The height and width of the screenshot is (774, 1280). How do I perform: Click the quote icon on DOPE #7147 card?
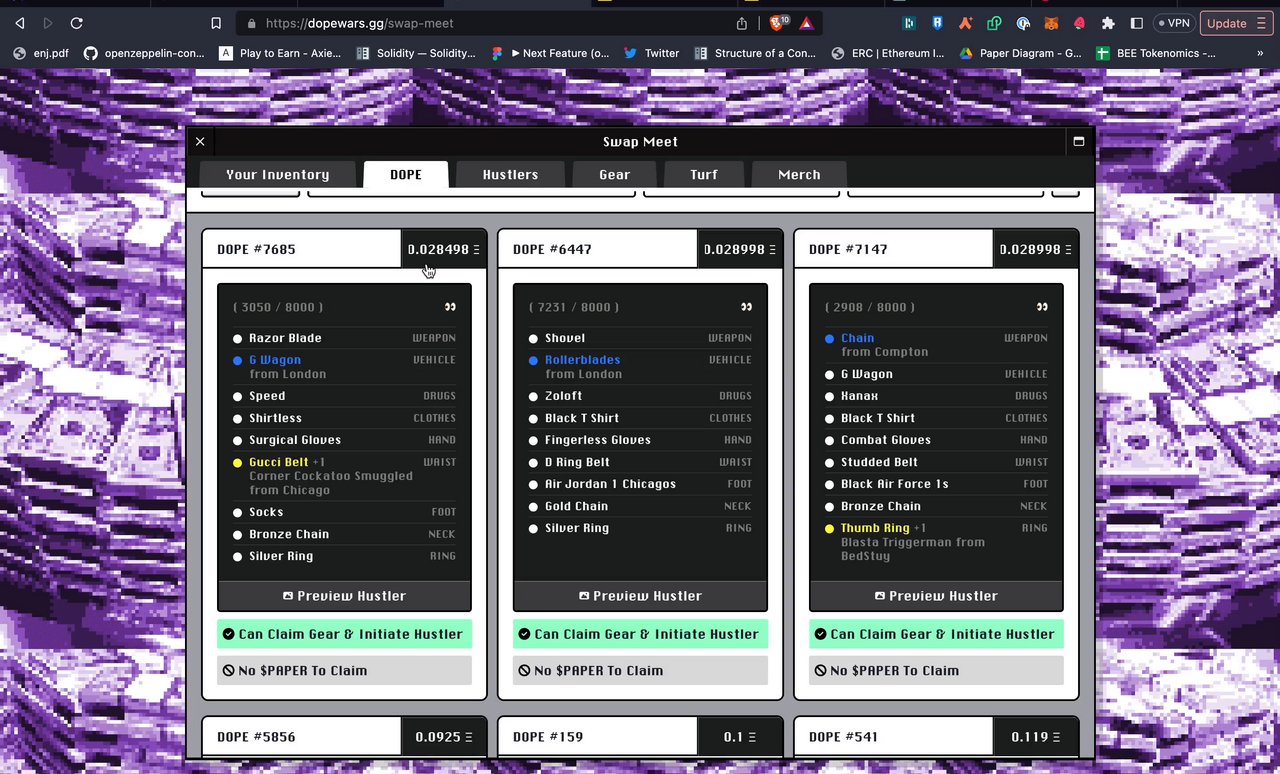click(1043, 307)
